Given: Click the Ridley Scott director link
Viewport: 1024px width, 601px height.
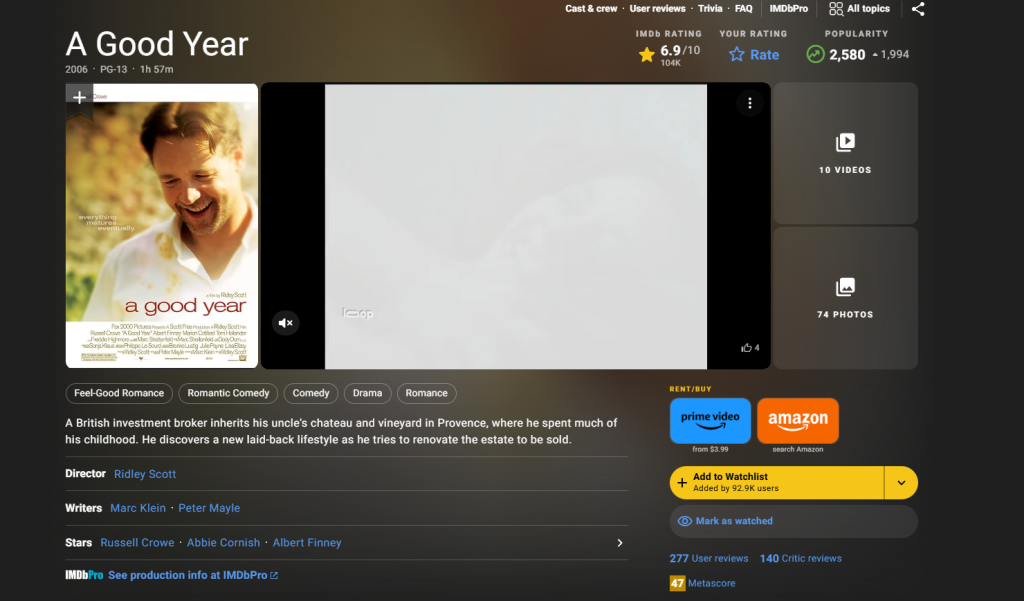Looking at the screenshot, I should 145,474.
